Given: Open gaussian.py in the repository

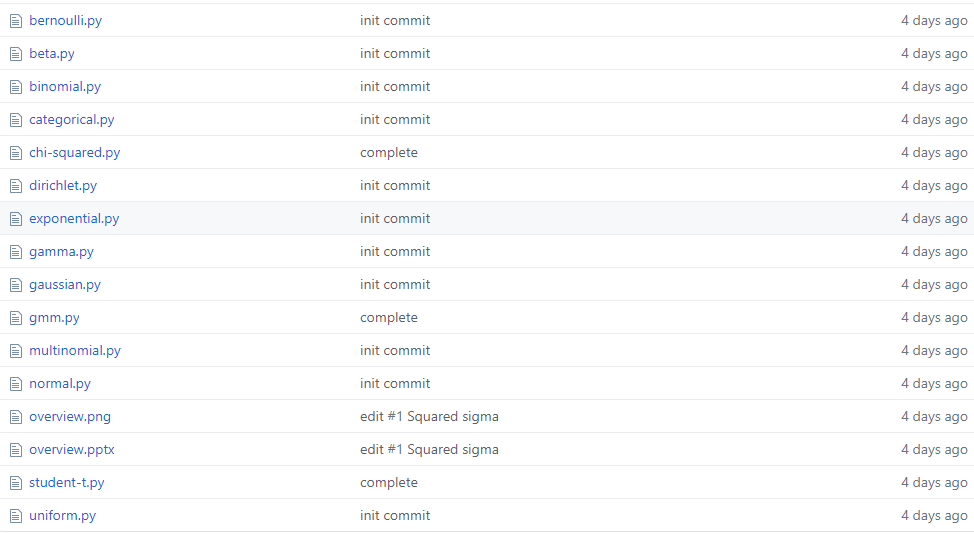Looking at the screenshot, I should point(65,284).
